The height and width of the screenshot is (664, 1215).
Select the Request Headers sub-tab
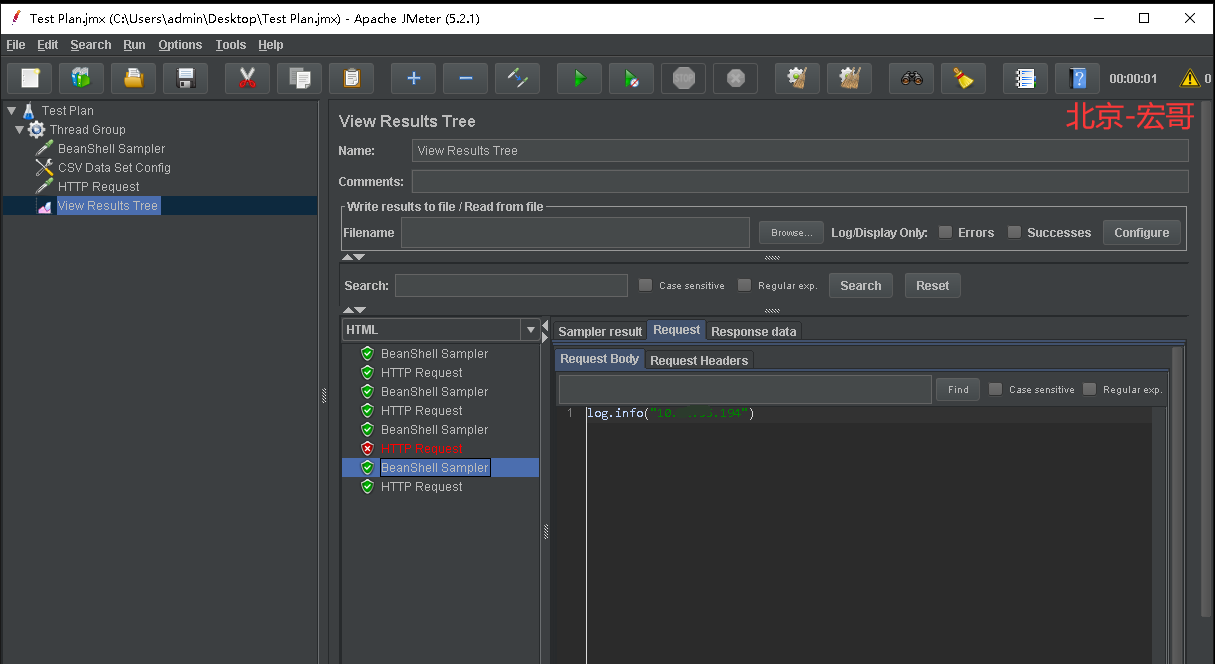pos(699,360)
